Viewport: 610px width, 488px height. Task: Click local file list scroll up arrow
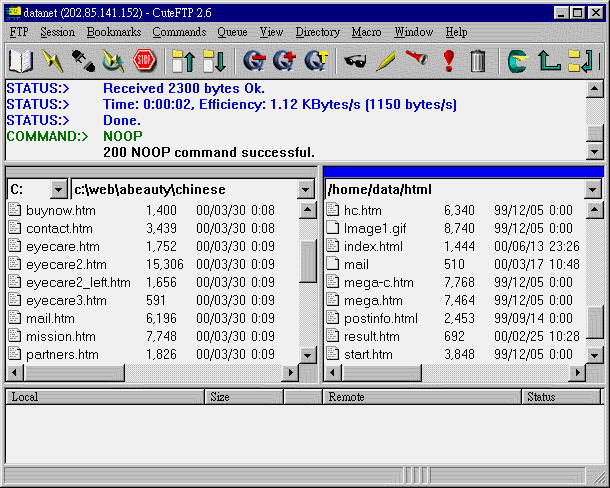307,210
